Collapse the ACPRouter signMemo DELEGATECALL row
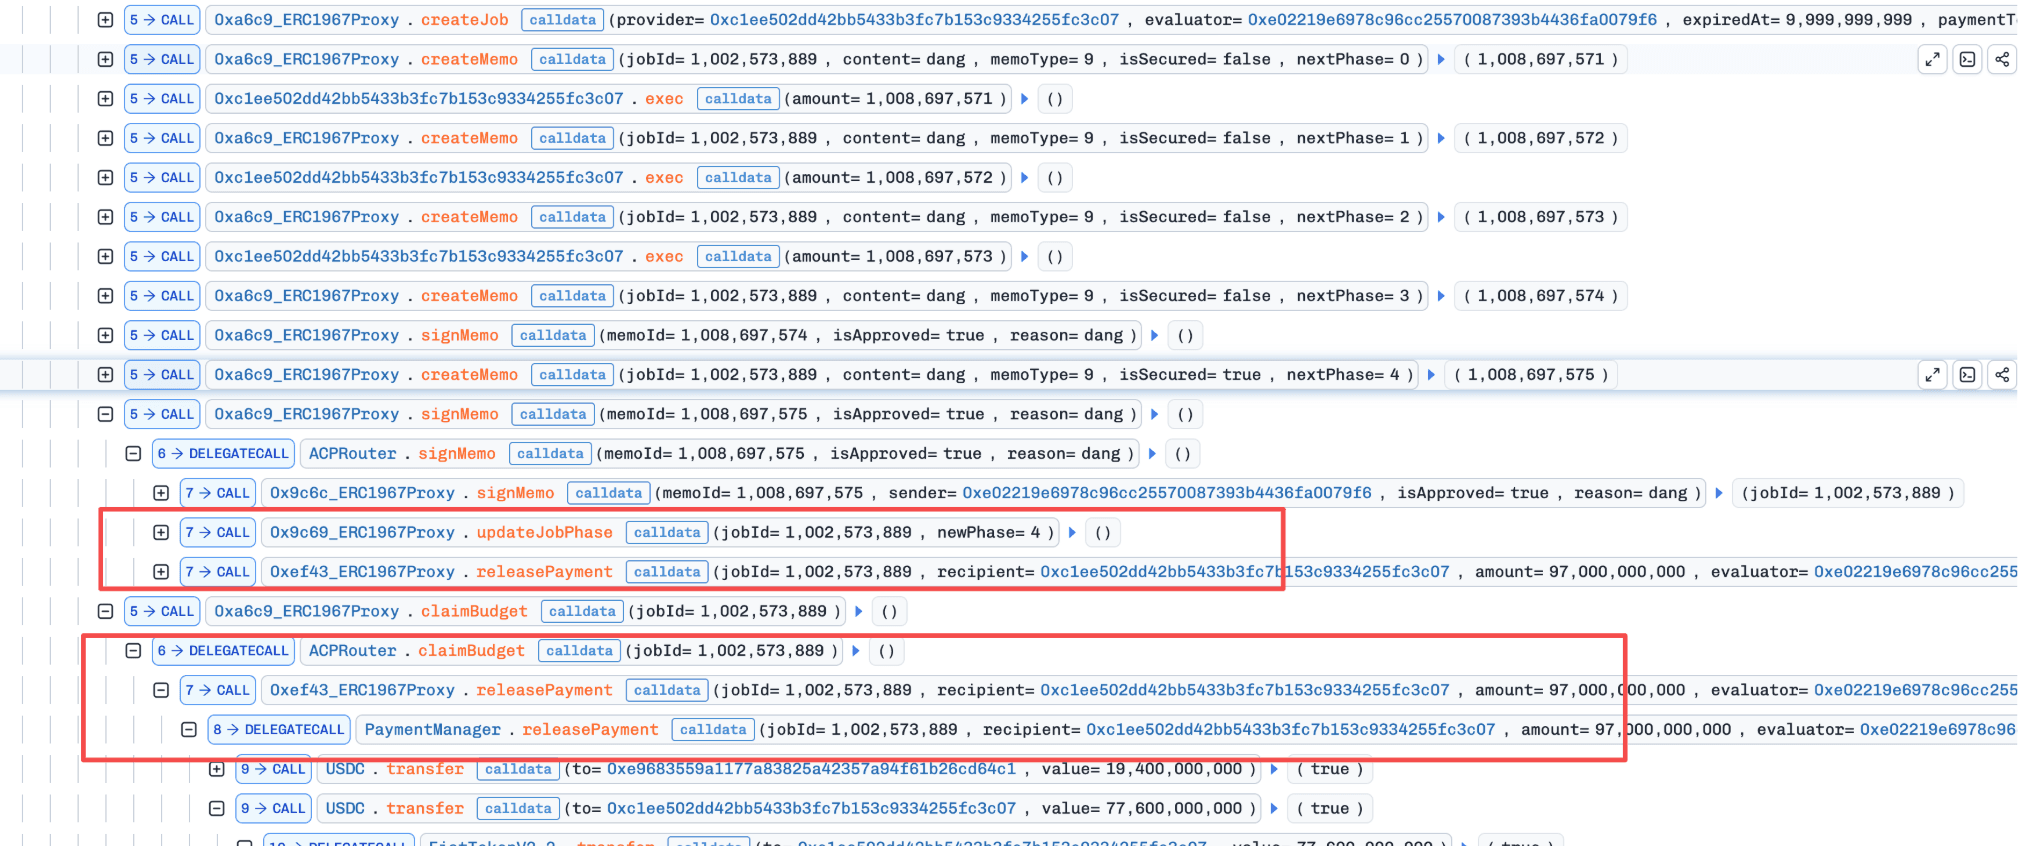The width and height of the screenshot is (2018, 846). (x=133, y=454)
